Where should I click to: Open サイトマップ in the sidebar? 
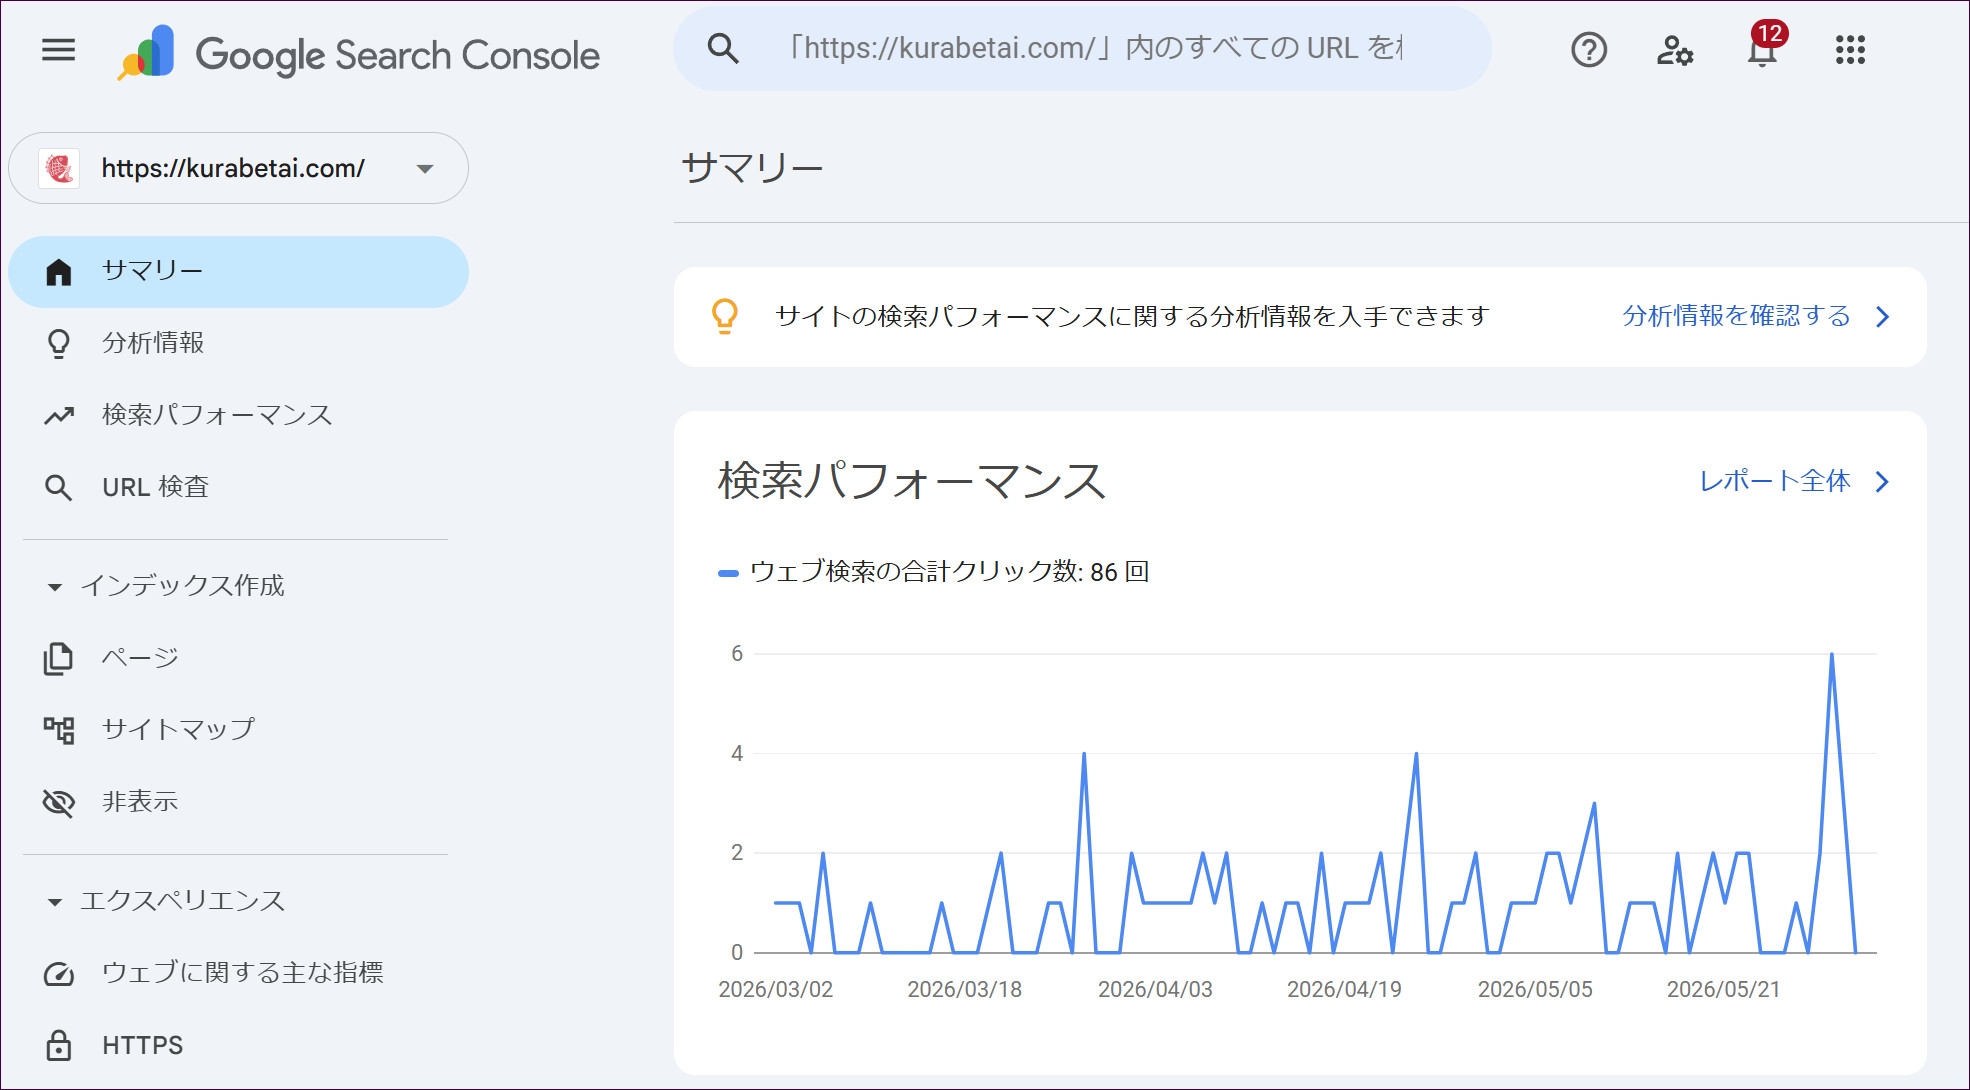238,730
